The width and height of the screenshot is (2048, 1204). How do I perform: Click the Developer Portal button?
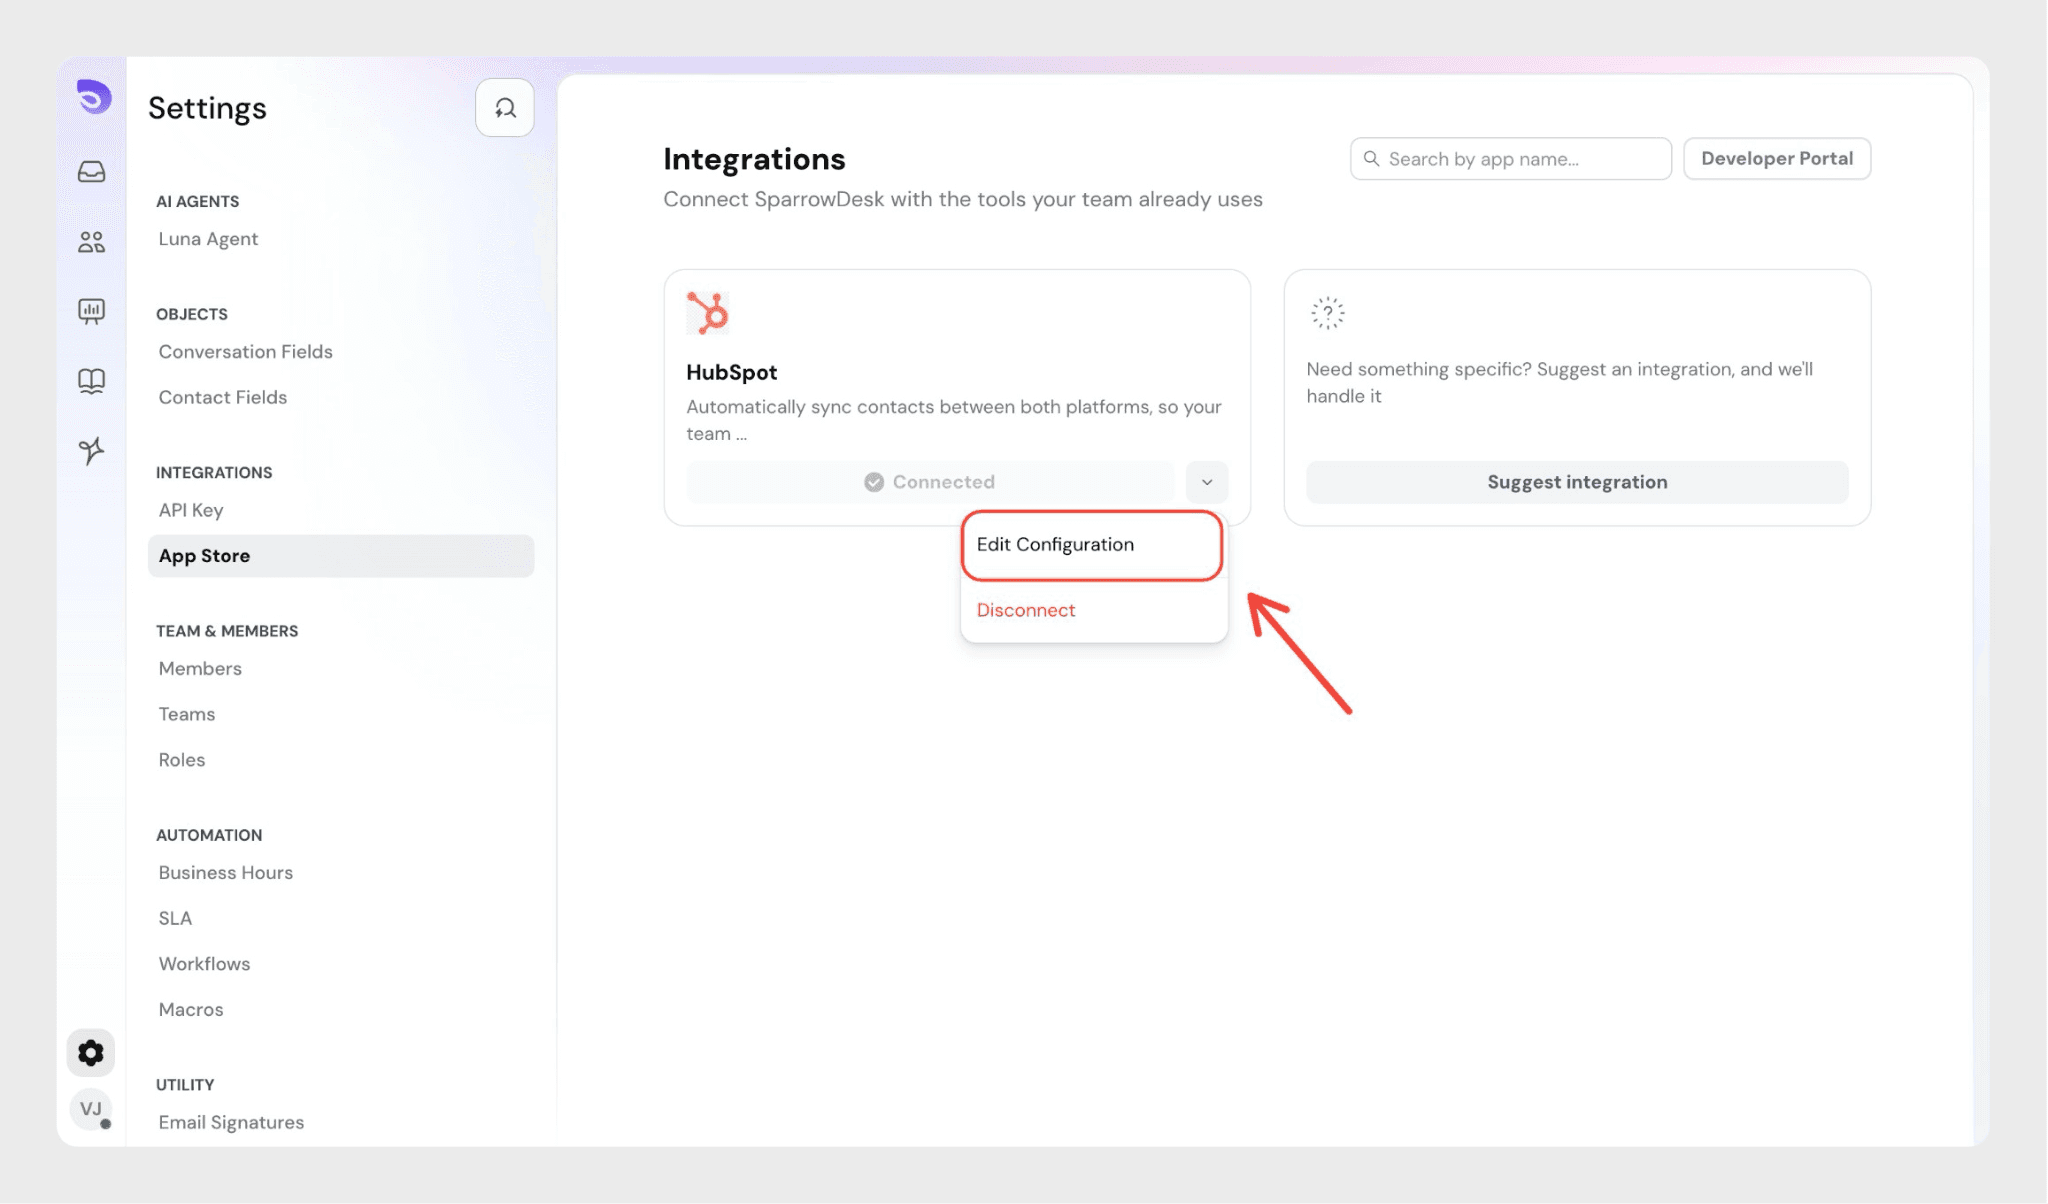pos(1776,159)
